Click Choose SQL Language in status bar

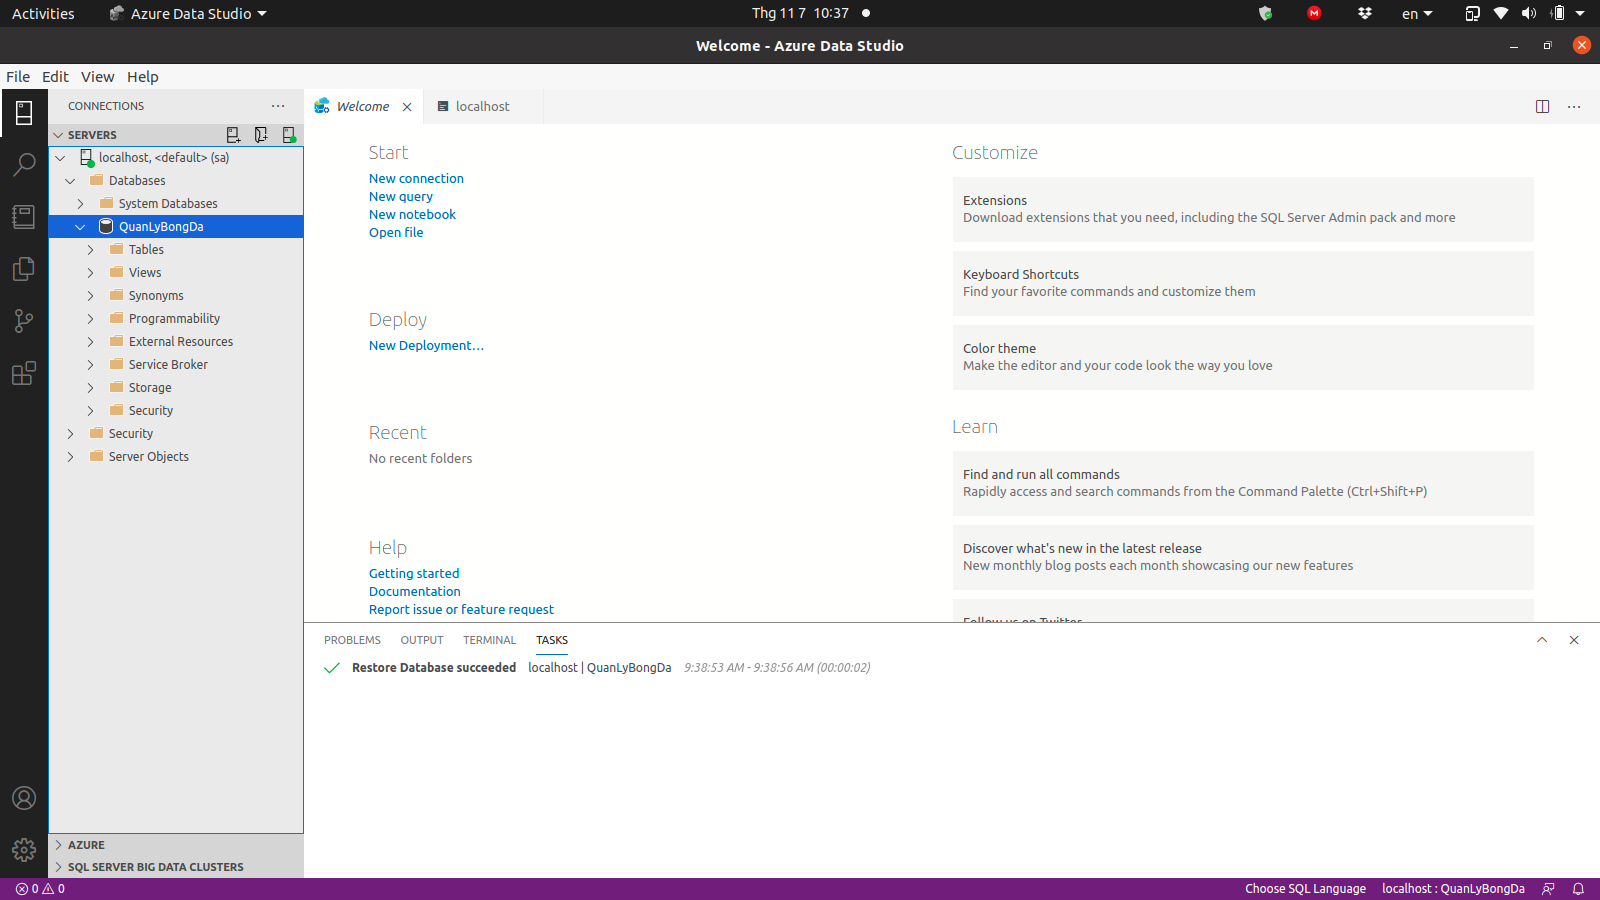pos(1305,889)
